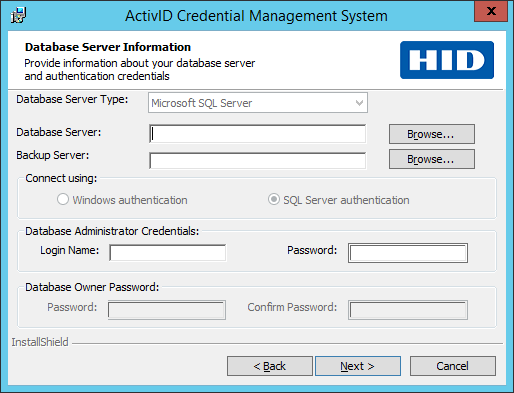Viewport: 514px width, 393px height.
Task: Proceed with the Next button
Action: point(358,366)
